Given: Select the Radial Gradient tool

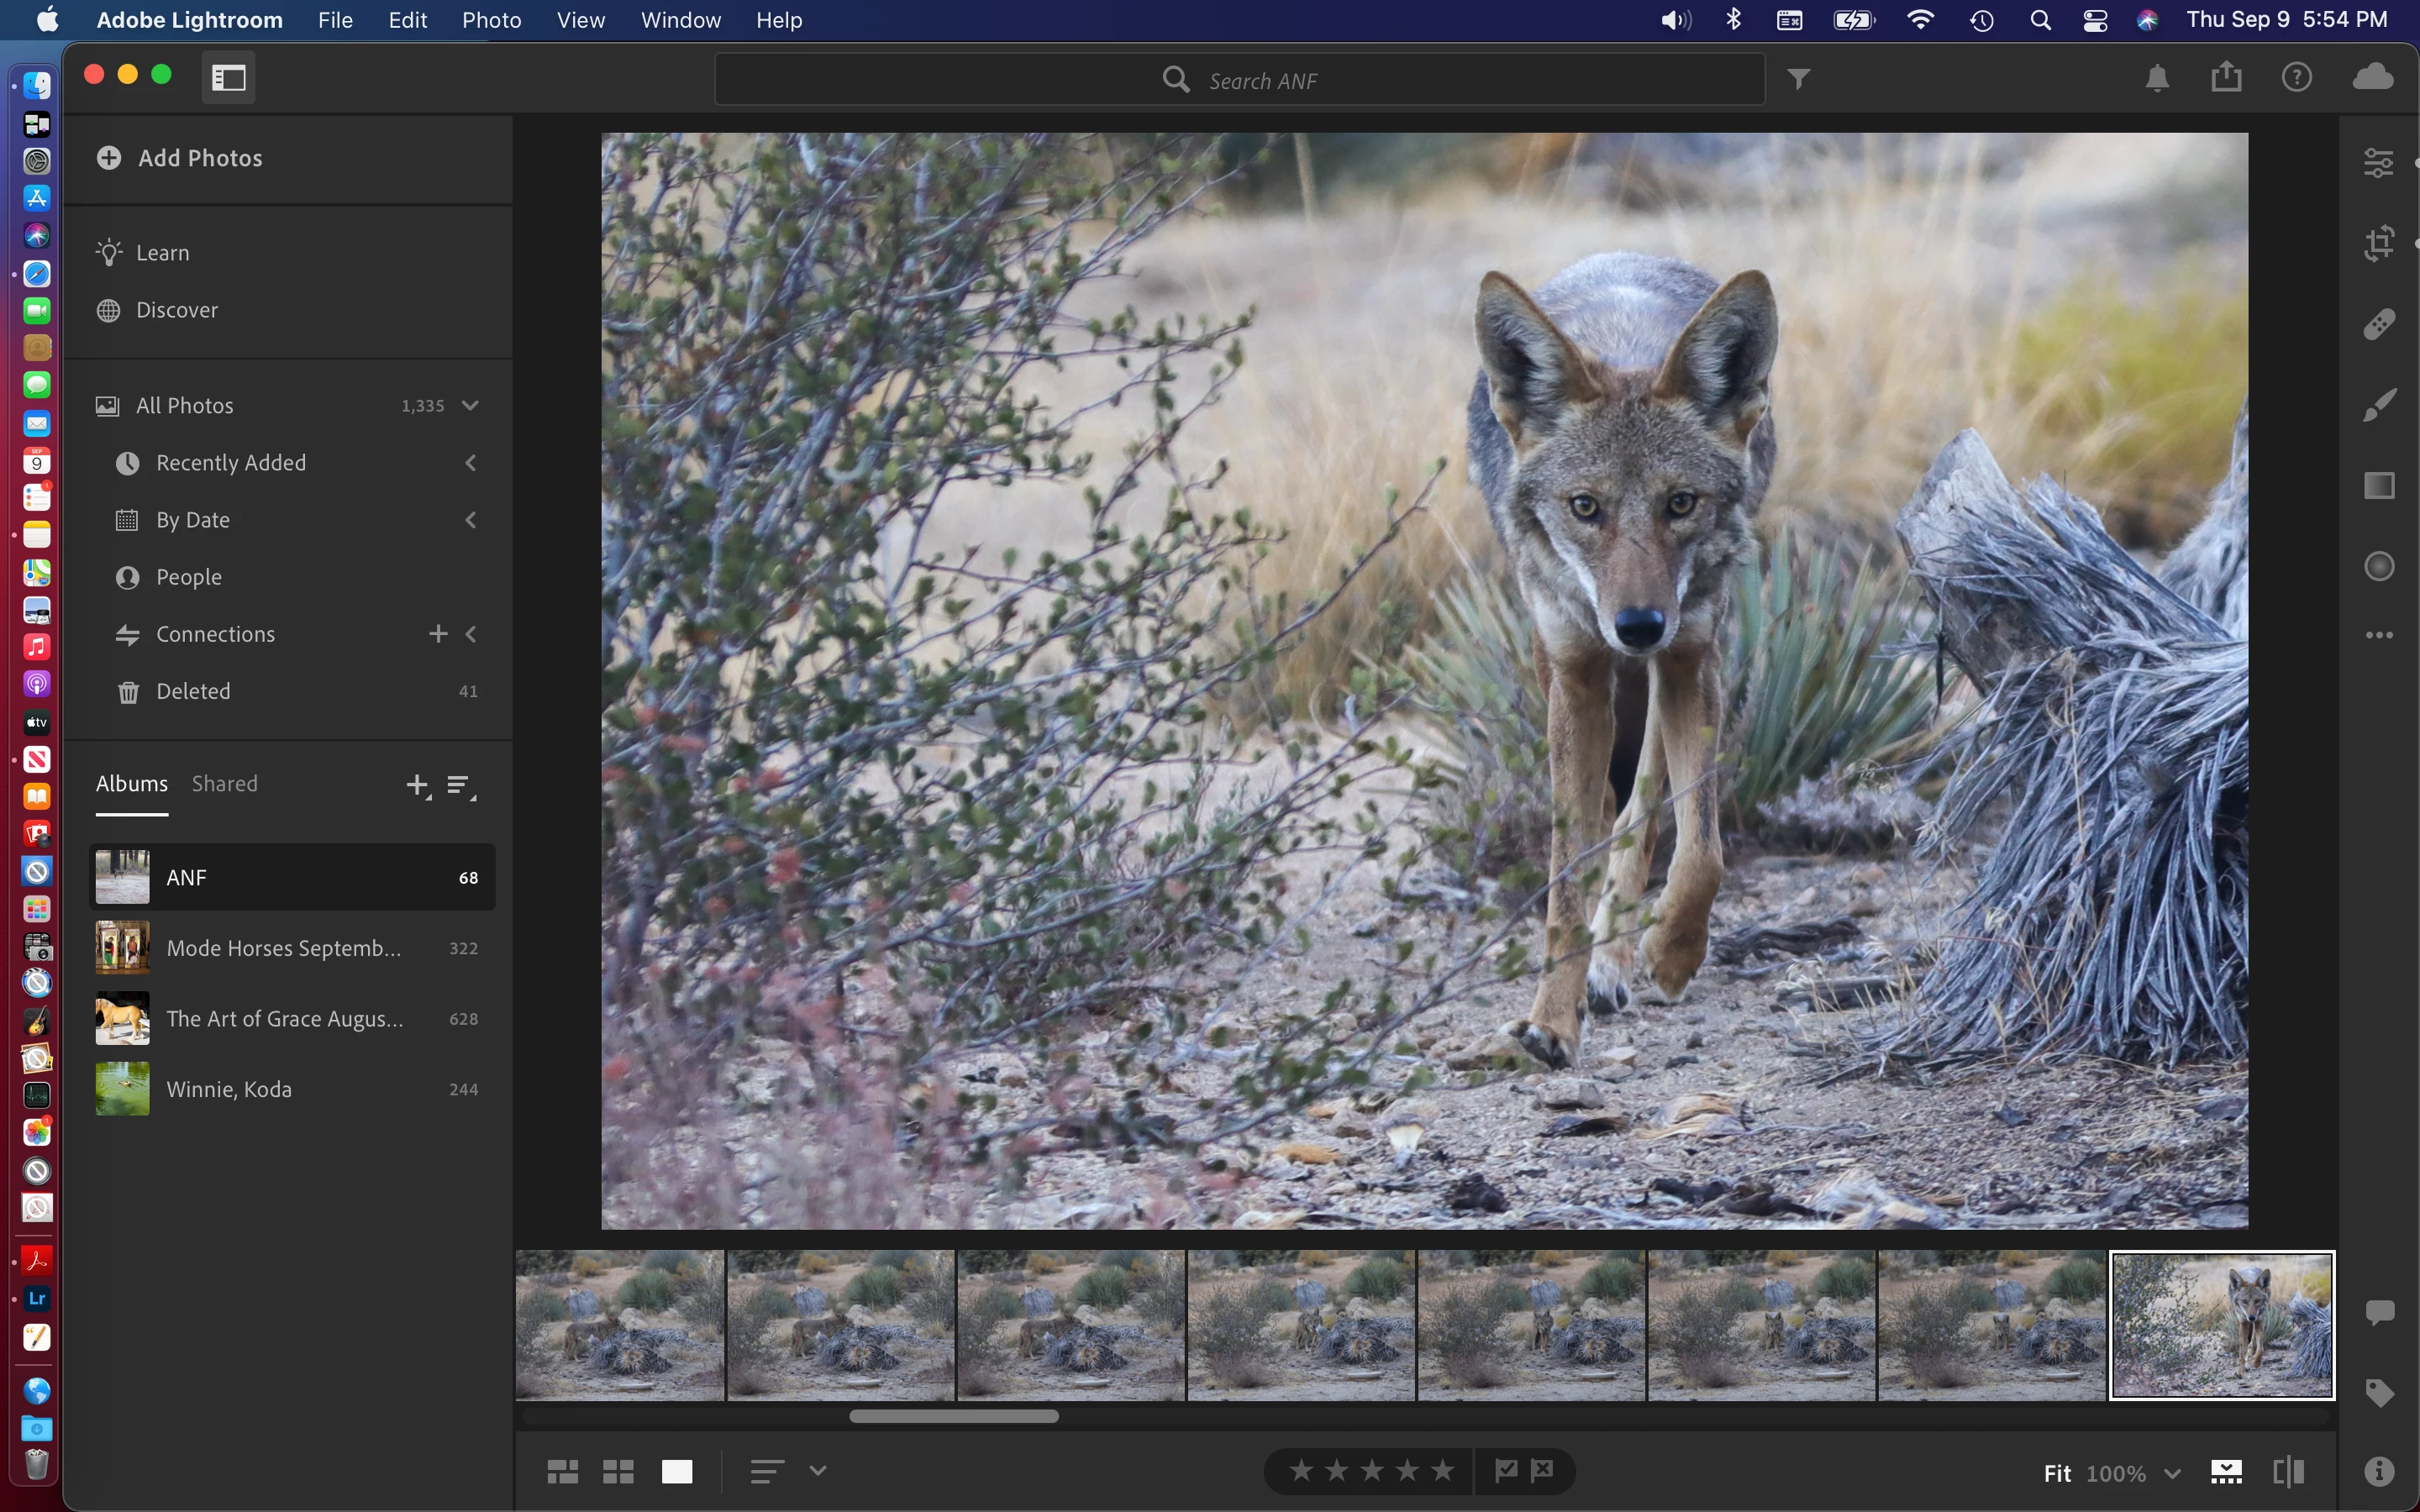Looking at the screenshot, I should click(x=2379, y=566).
